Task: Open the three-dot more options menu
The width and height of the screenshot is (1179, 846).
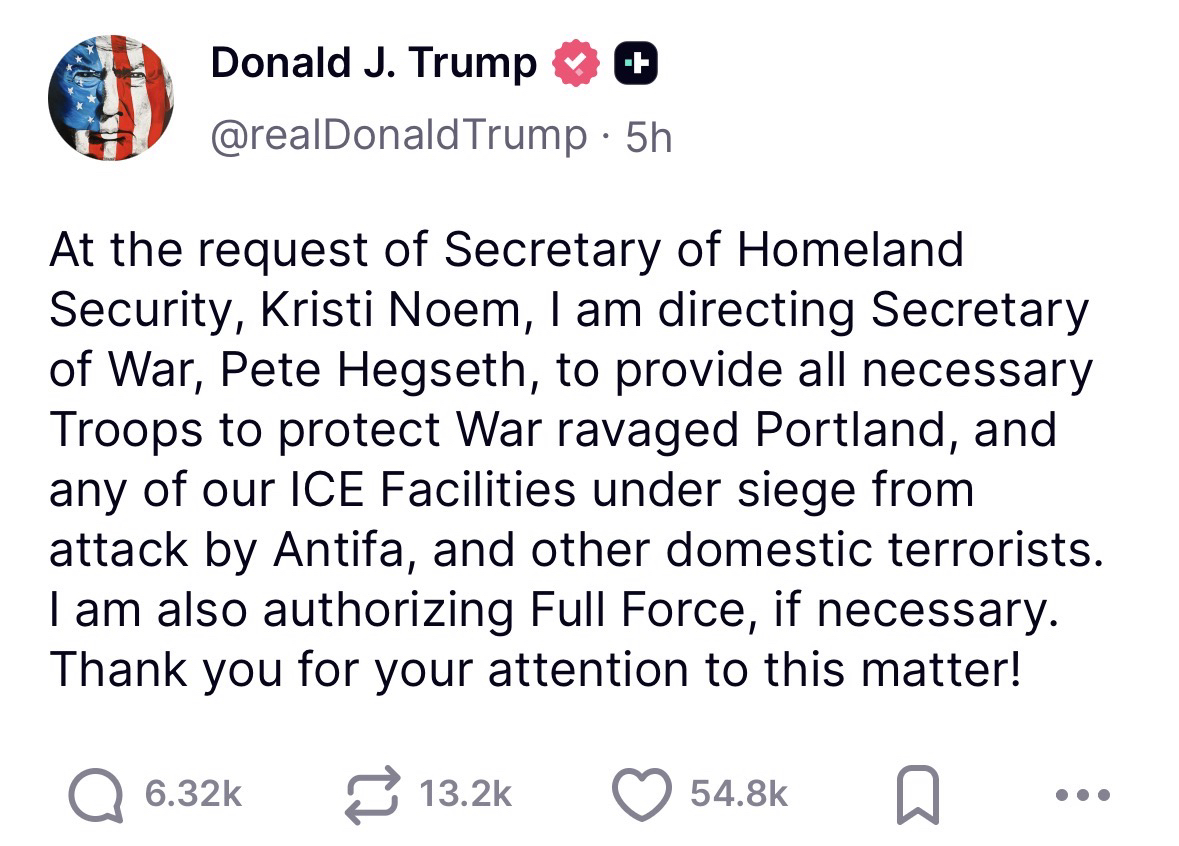Action: pos(1082,796)
